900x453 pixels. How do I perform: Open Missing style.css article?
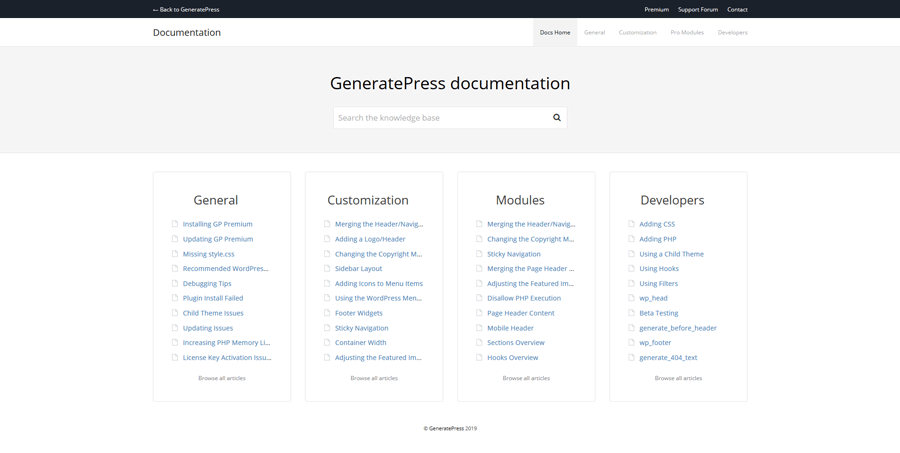click(208, 254)
